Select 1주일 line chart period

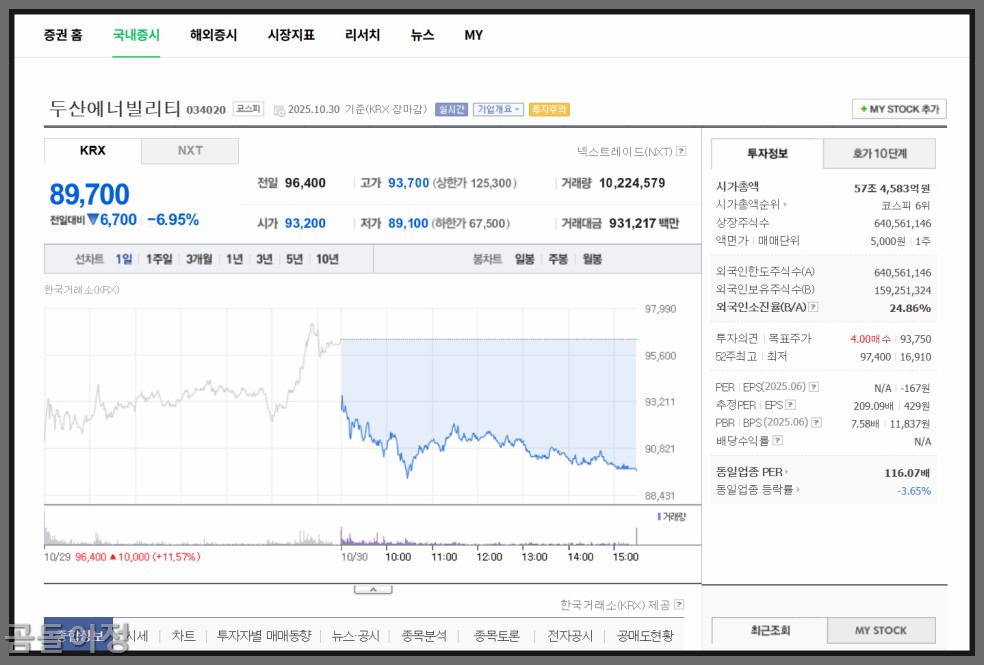159,259
